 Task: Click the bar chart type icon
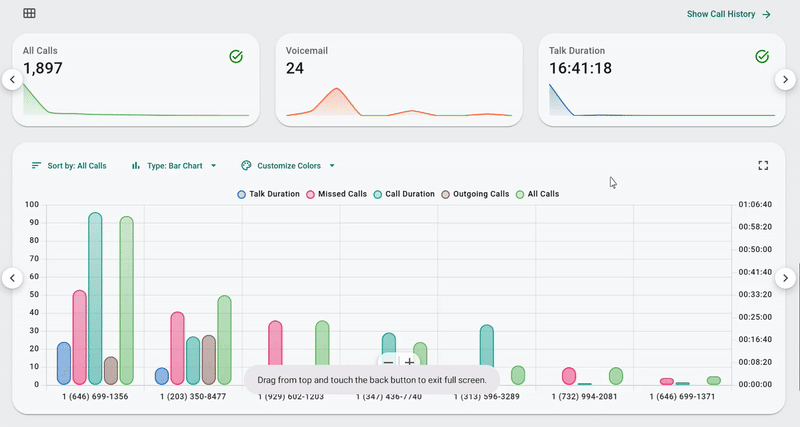pos(136,165)
